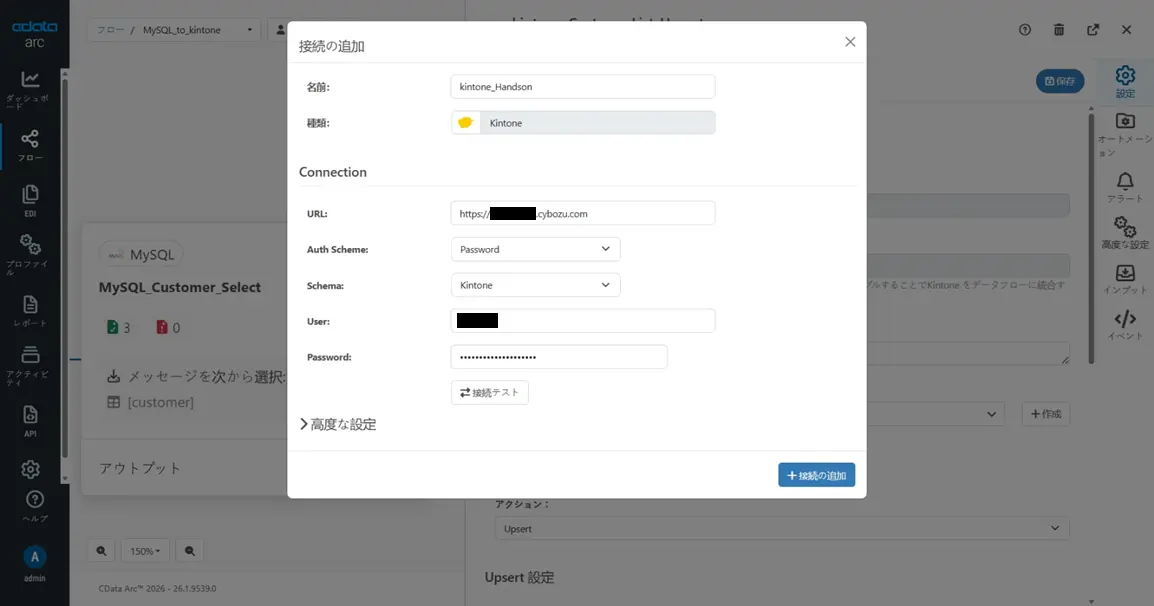
Task: Open the 150% zoom level dropdown
Action: [x=145, y=551]
